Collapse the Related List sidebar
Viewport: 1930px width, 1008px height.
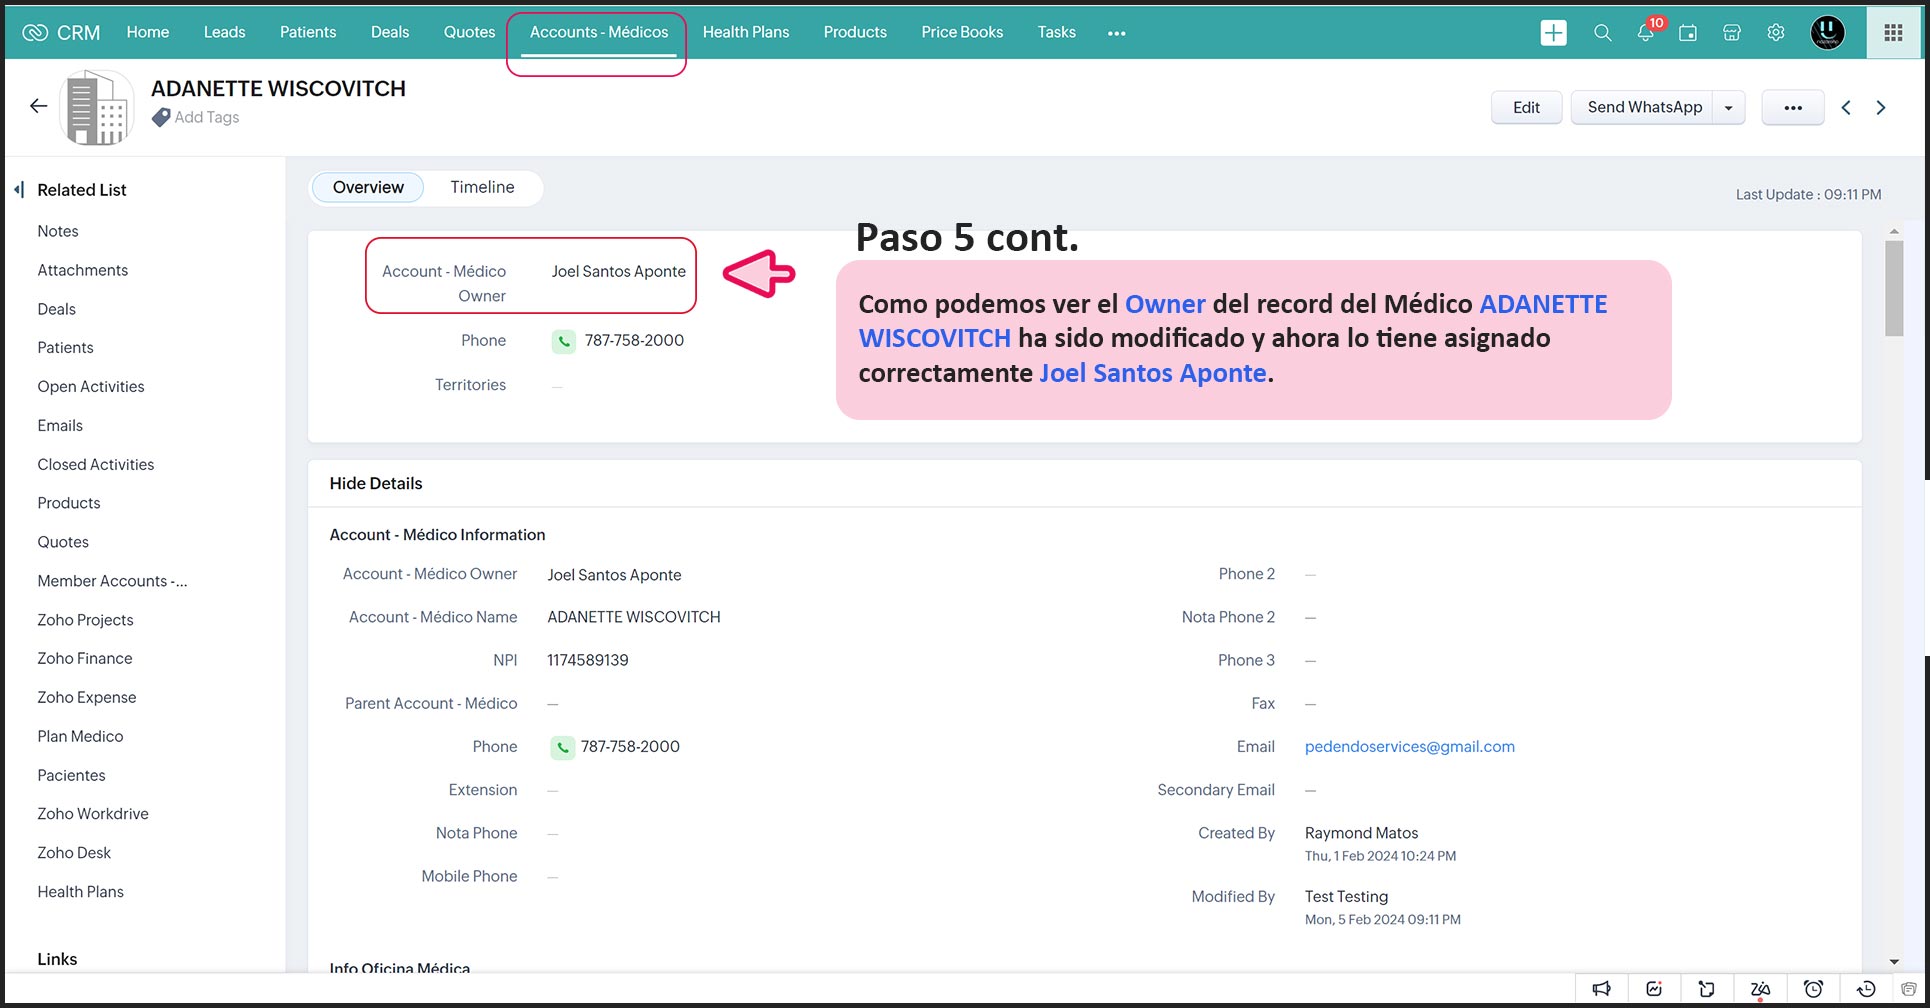click(19, 190)
